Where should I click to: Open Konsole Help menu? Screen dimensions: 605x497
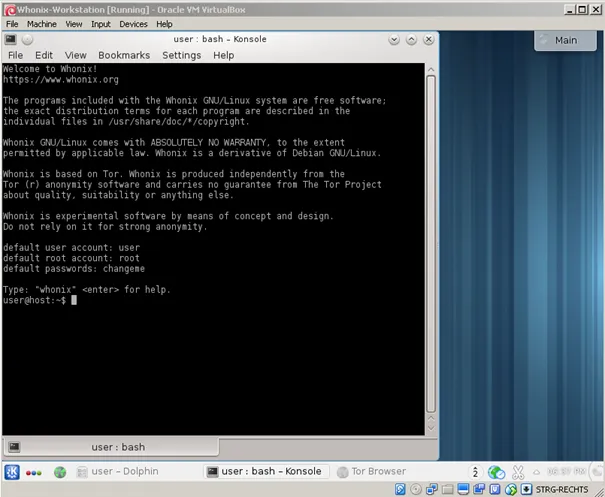[224, 55]
